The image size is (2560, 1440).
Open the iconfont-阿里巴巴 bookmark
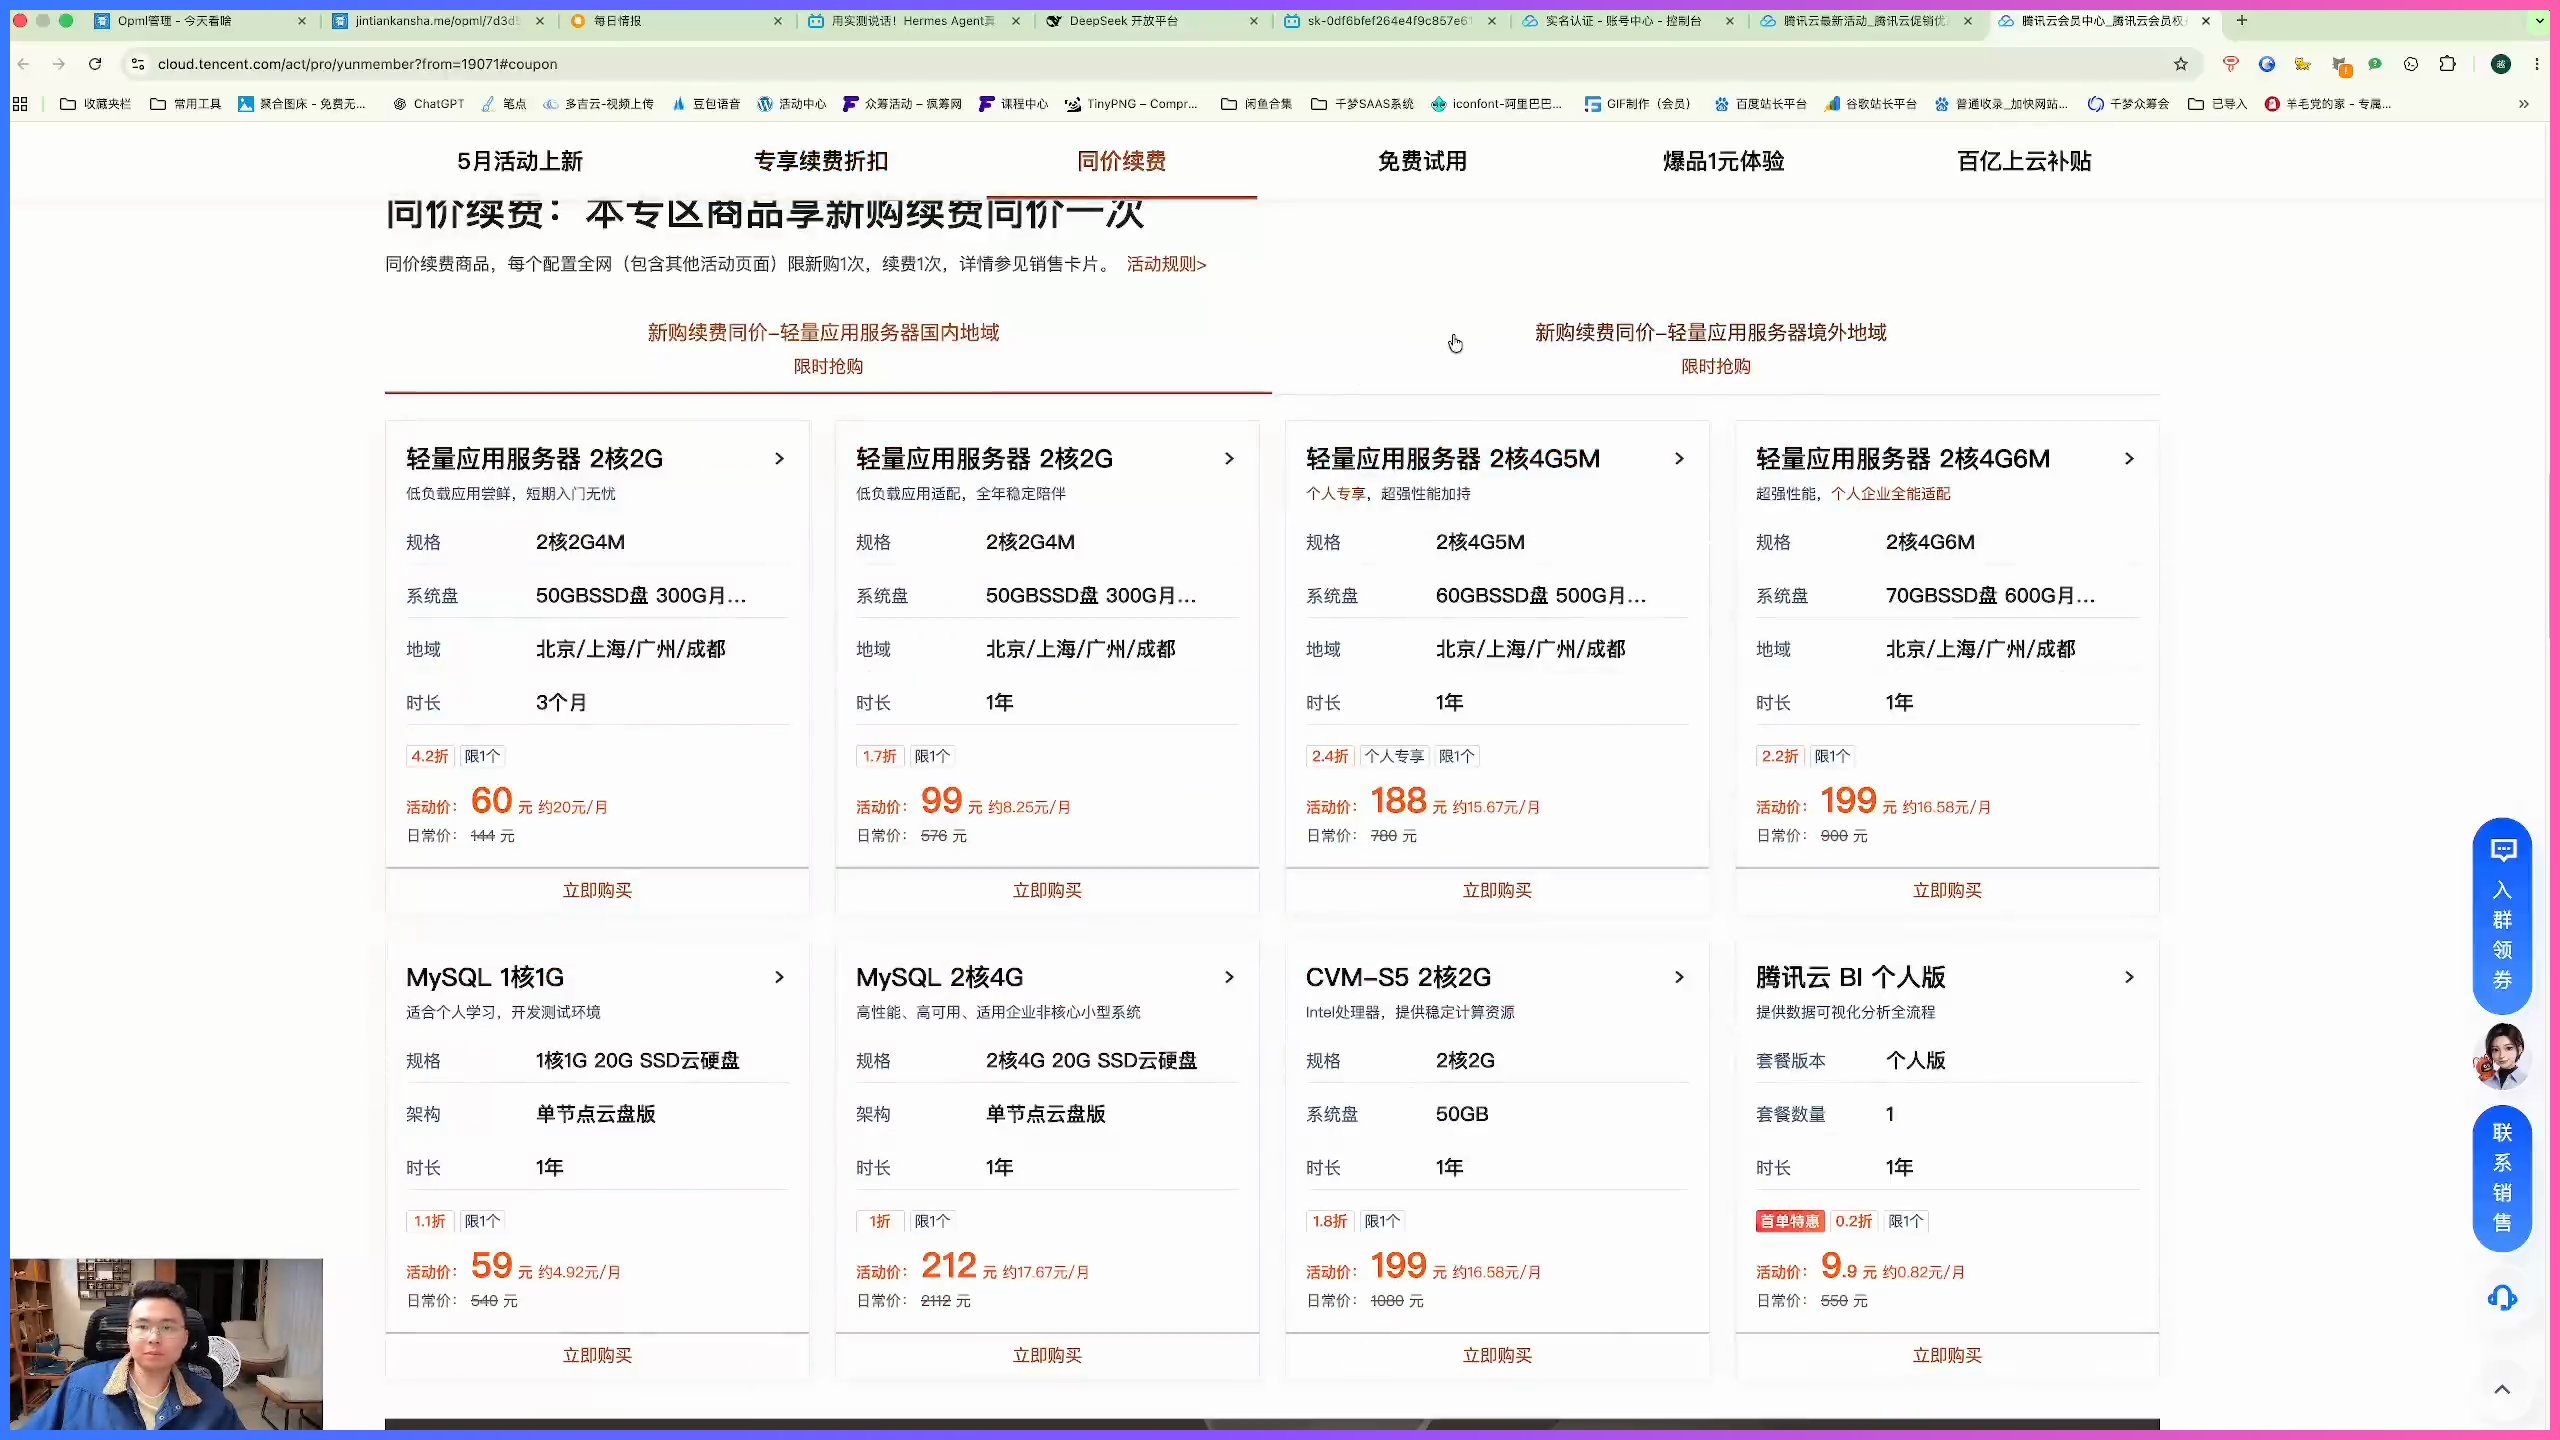[1497, 104]
